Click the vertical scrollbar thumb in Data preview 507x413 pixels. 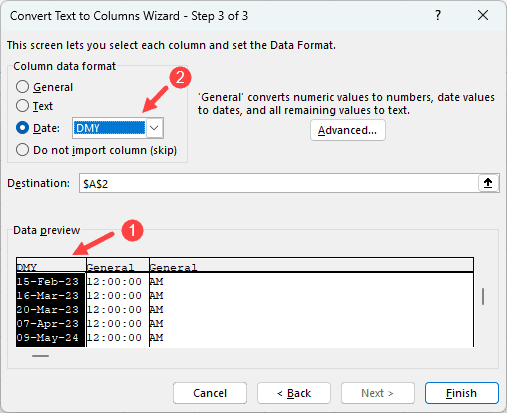(x=483, y=296)
